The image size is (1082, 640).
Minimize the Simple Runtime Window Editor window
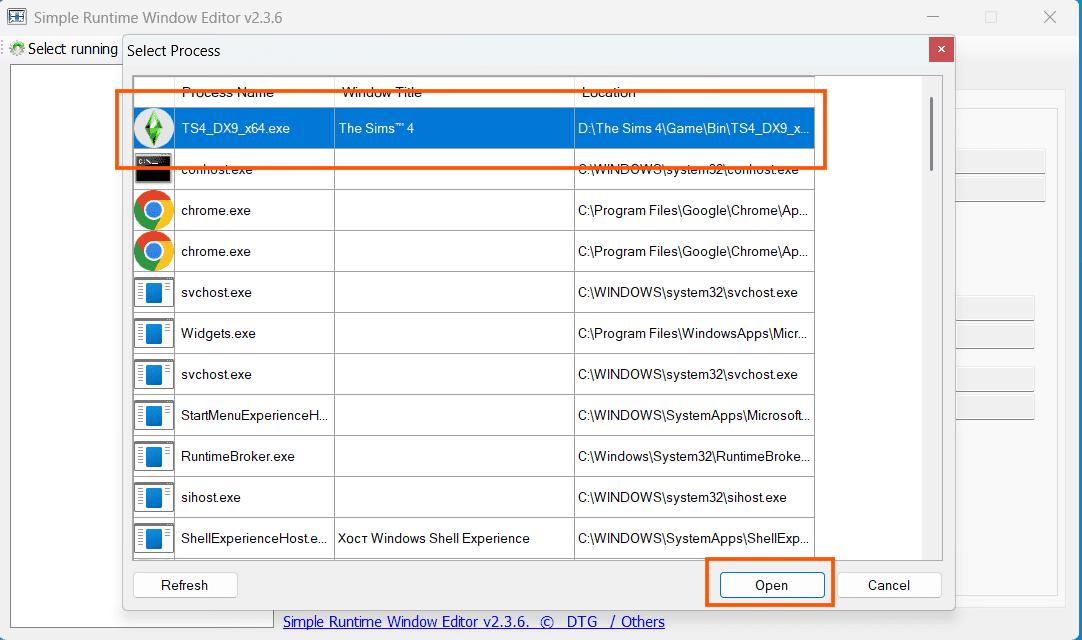933,17
